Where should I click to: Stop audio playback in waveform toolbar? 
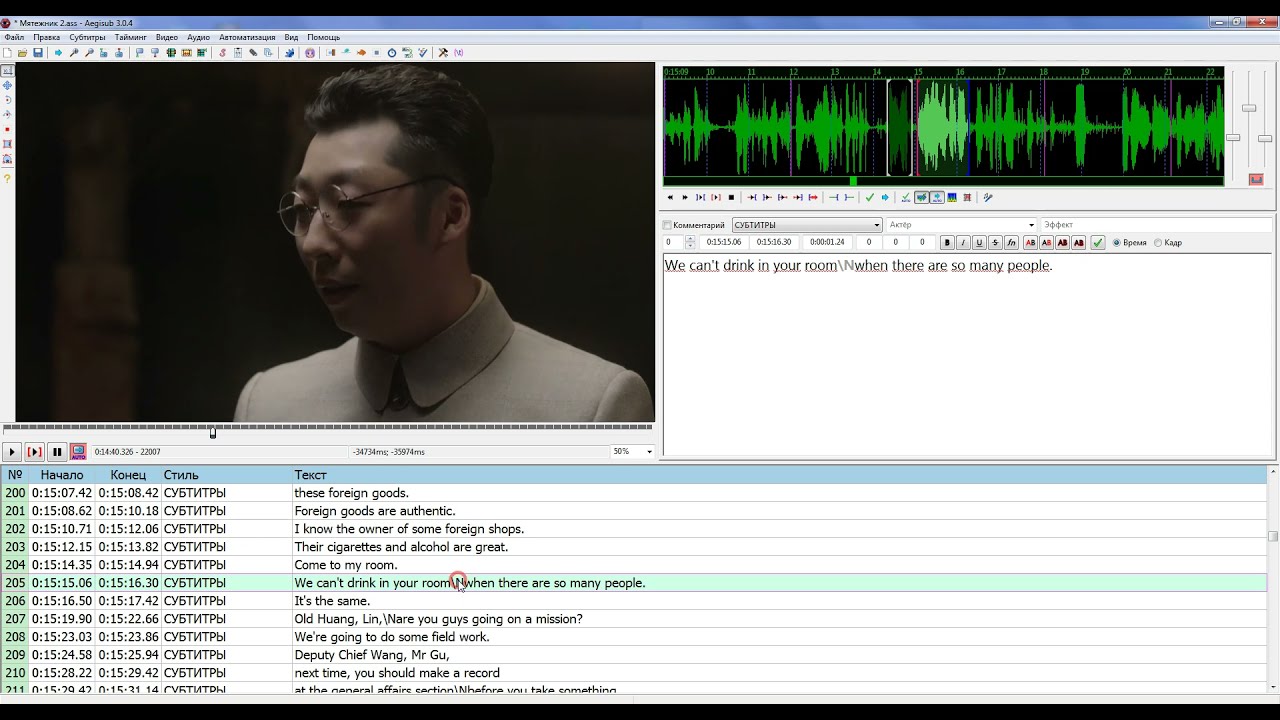tap(731, 198)
